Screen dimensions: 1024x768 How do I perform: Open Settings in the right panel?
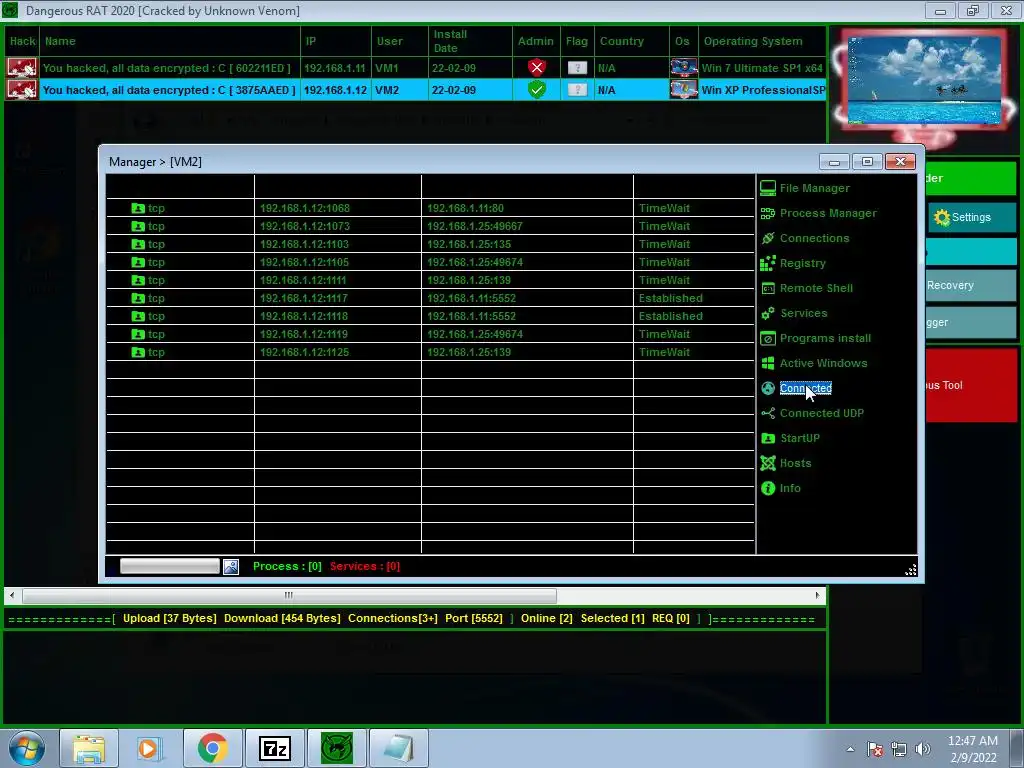[972, 217]
